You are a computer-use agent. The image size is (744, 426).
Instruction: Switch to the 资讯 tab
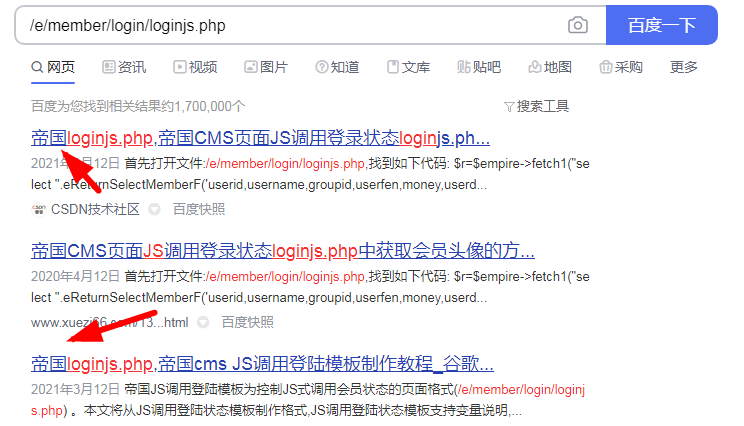pyautogui.click(x=124, y=67)
